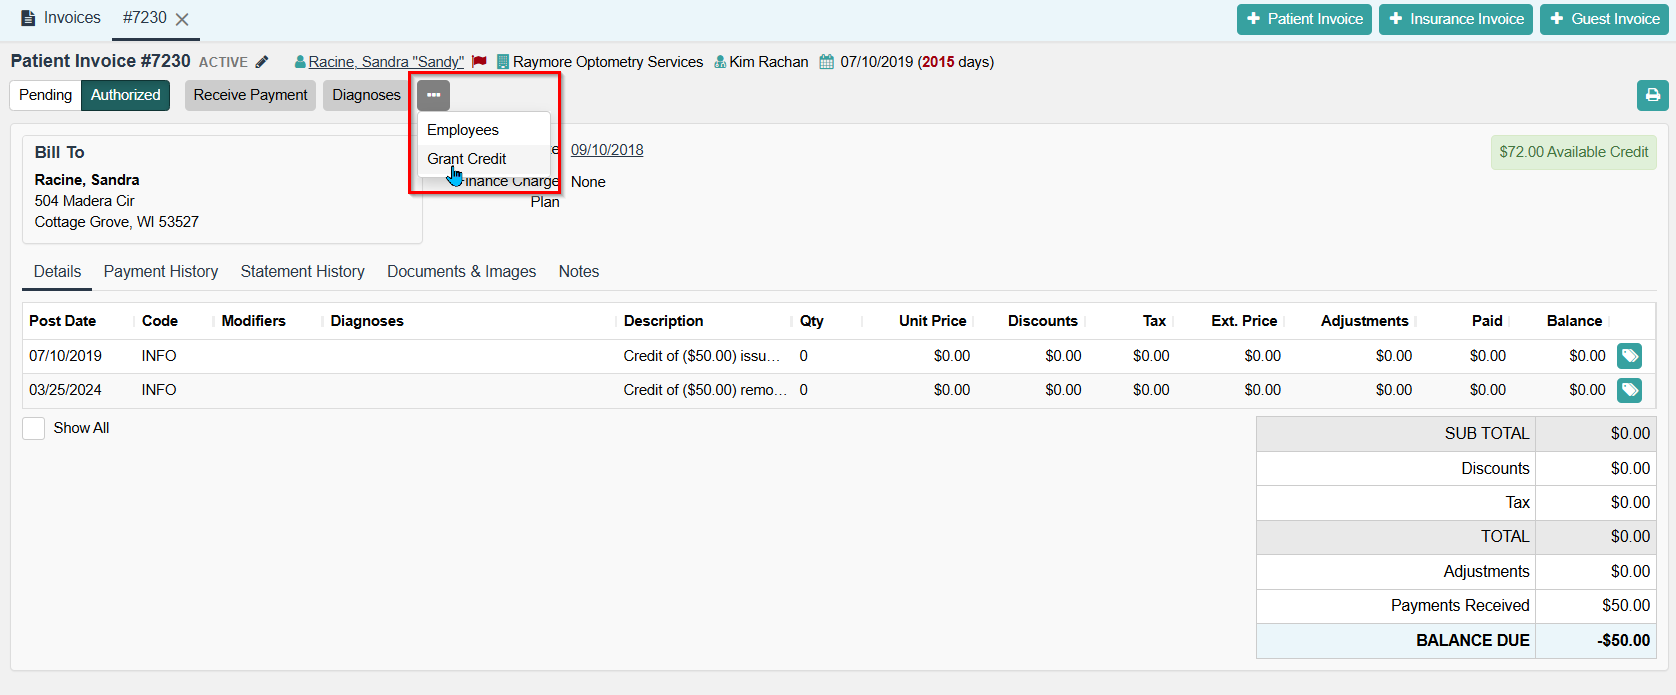Collapse the three-dots more actions menu
The image size is (1676, 695).
tap(433, 95)
